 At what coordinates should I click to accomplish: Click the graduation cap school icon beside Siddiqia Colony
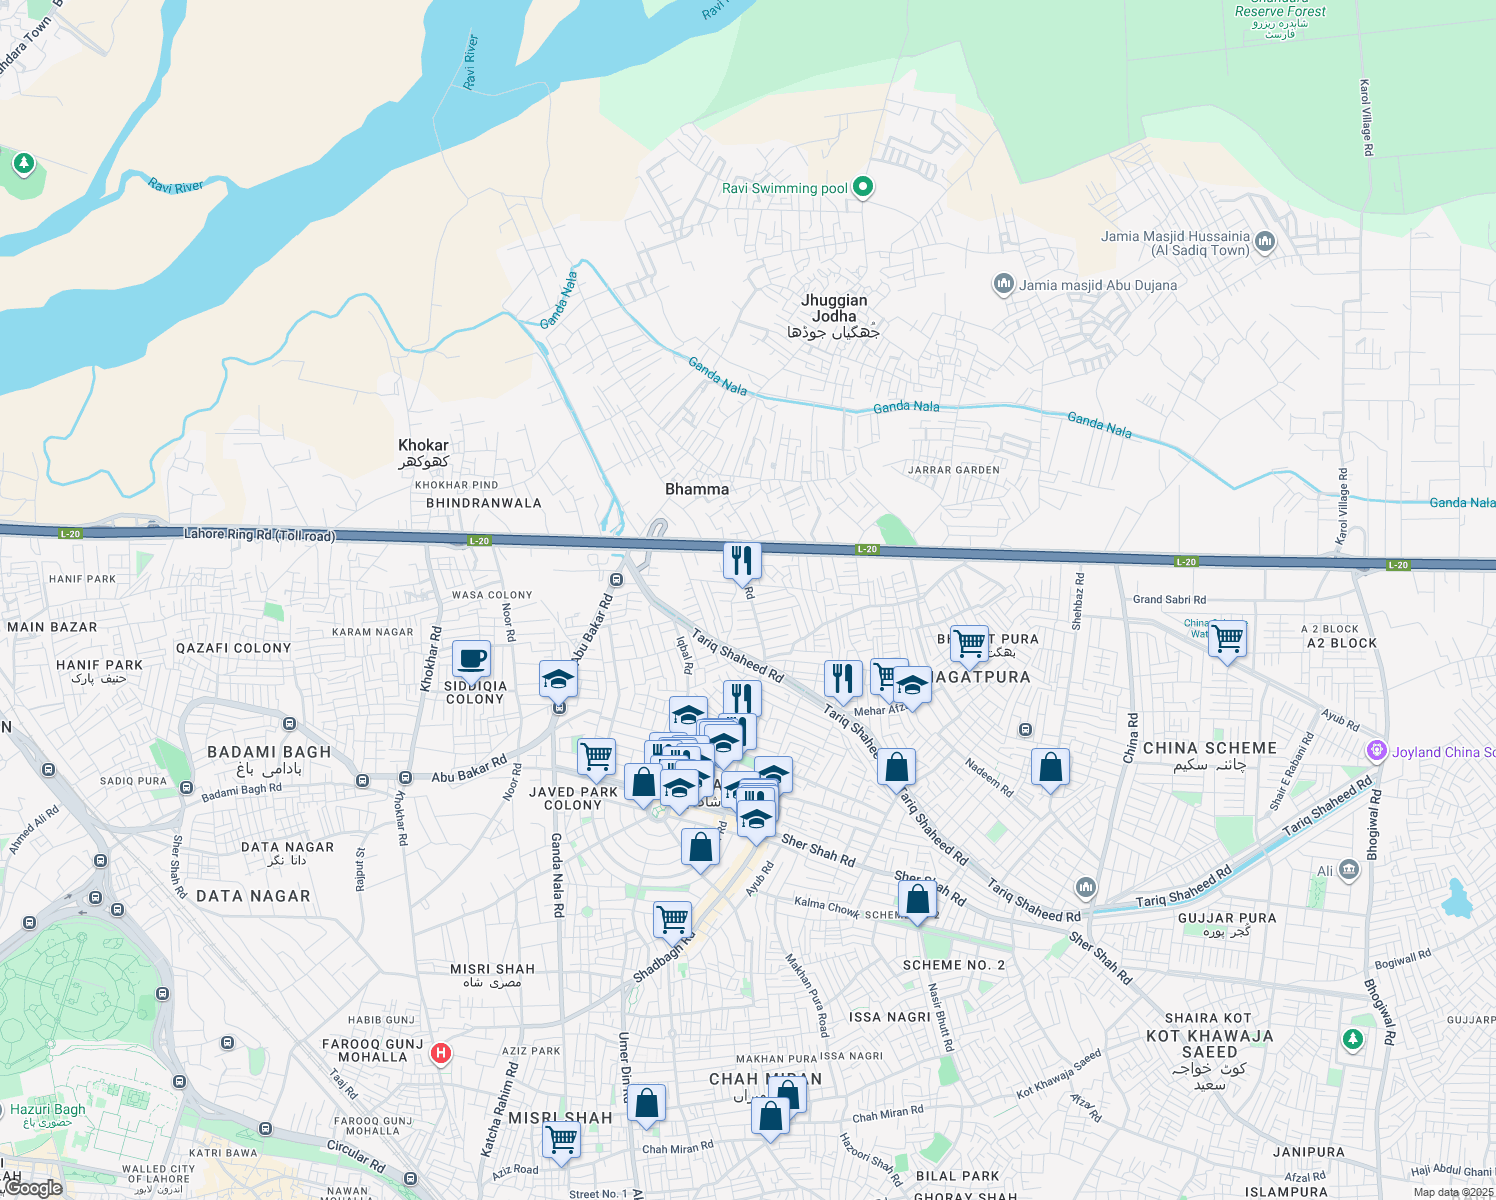557,679
